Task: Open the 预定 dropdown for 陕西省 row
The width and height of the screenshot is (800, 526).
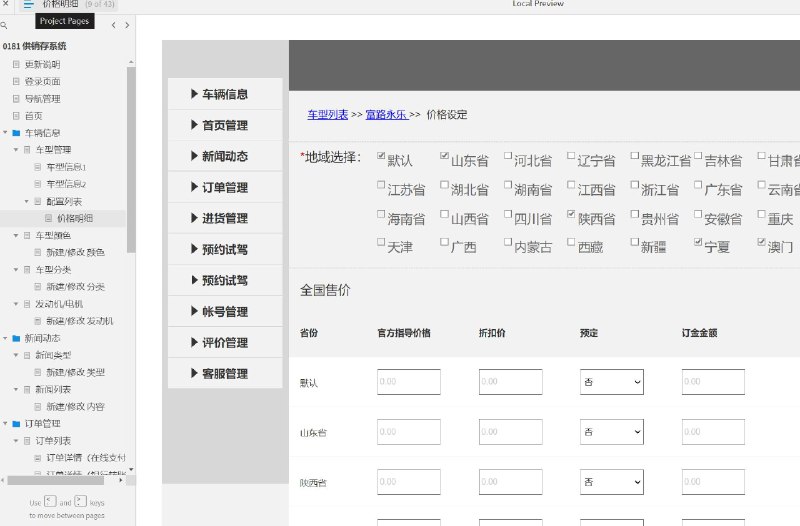Action: tap(612, 482)
